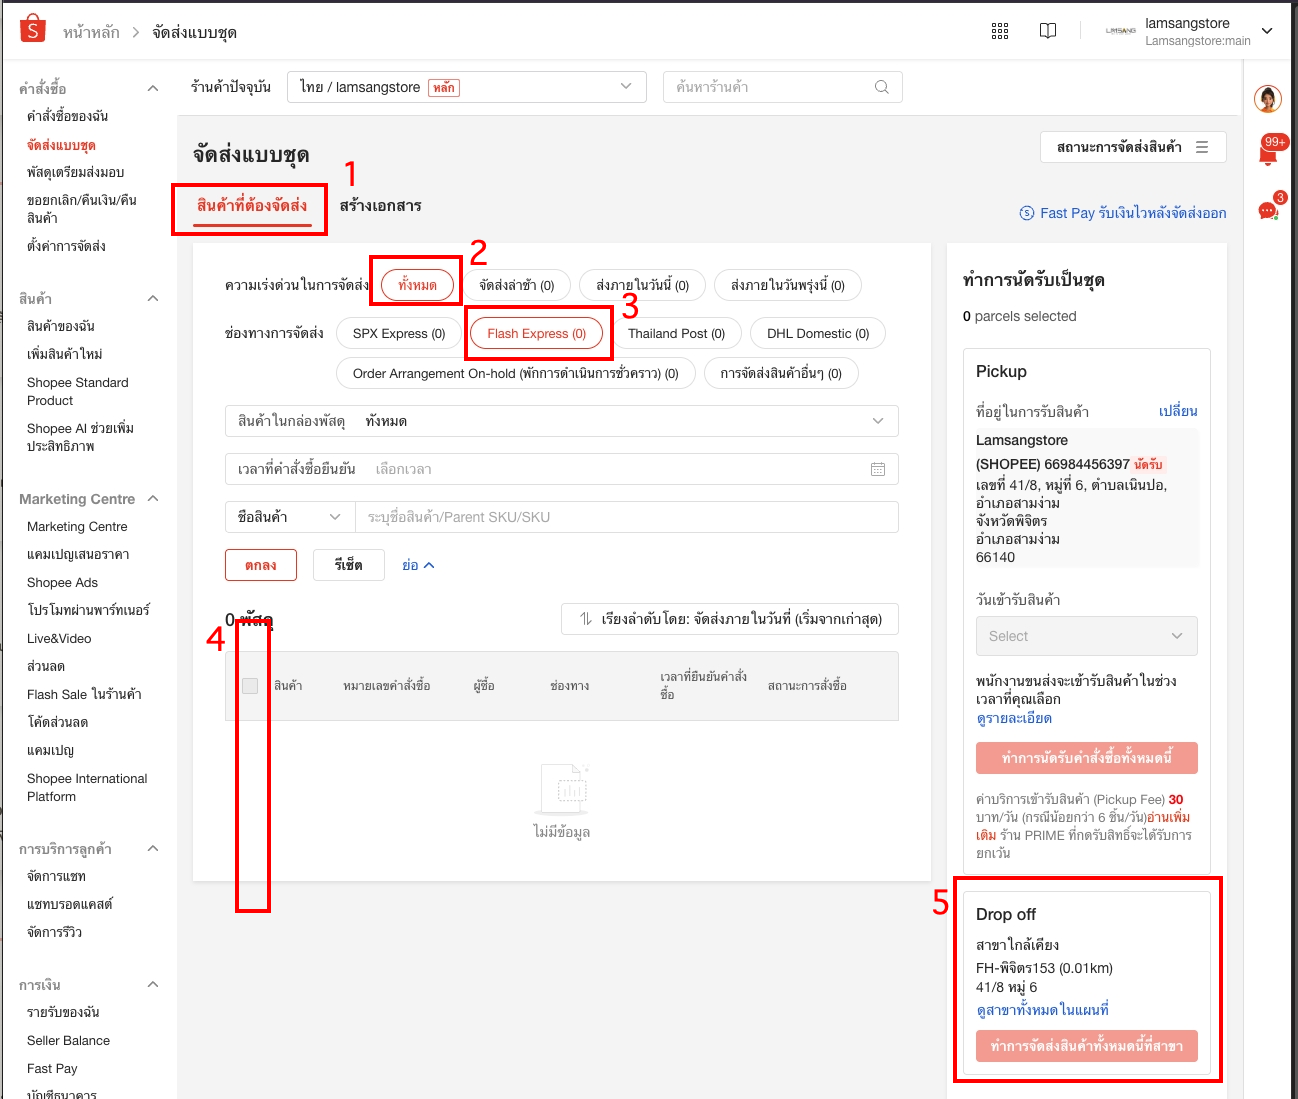Image resolution: width=1298 pixels, height=1099 pixels.
Task: Open the ชื่อสินค้า search type dropdown
Action: tap(290, 517)
